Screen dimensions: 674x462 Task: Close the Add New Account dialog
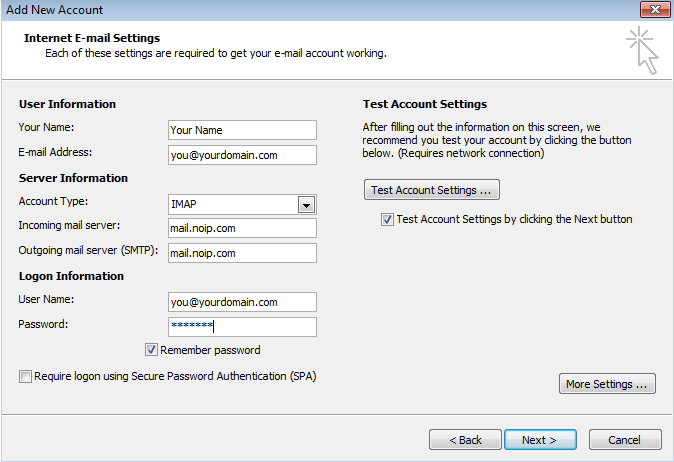655,9
